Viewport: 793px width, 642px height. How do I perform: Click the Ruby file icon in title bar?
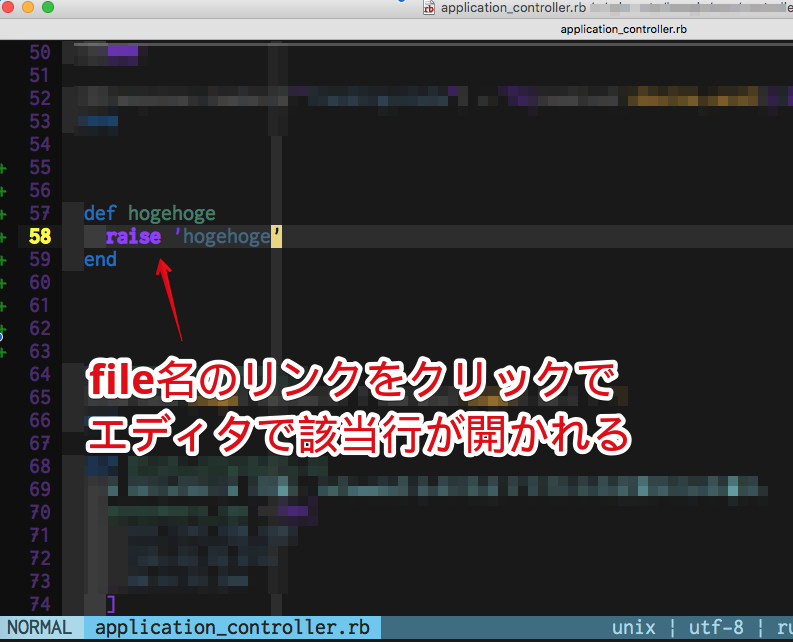tap(428, 8)
